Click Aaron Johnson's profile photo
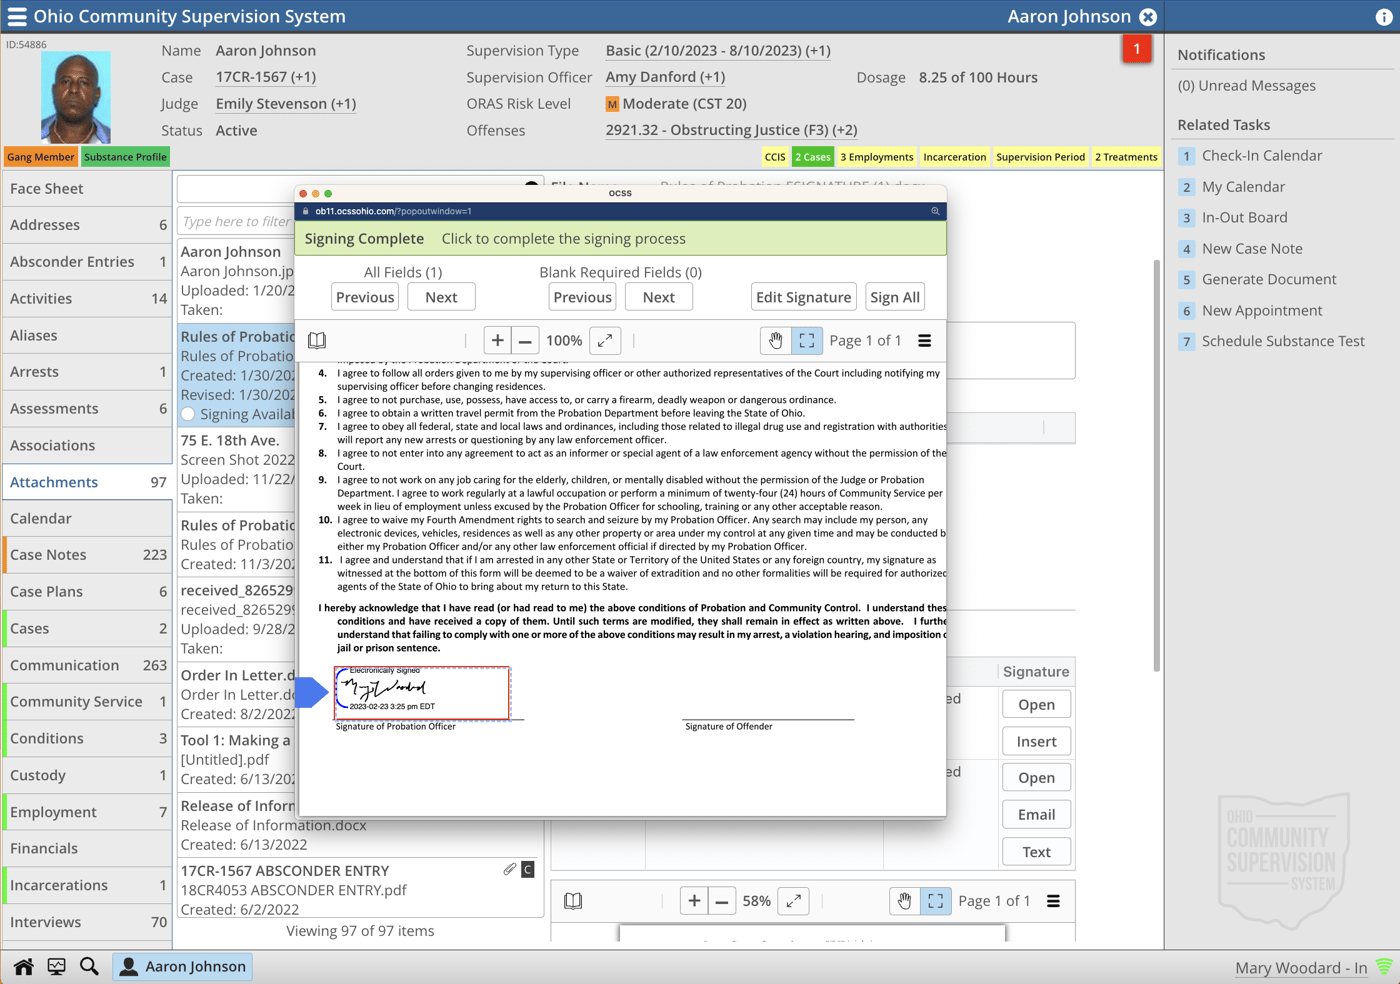 tap(76, 97)
